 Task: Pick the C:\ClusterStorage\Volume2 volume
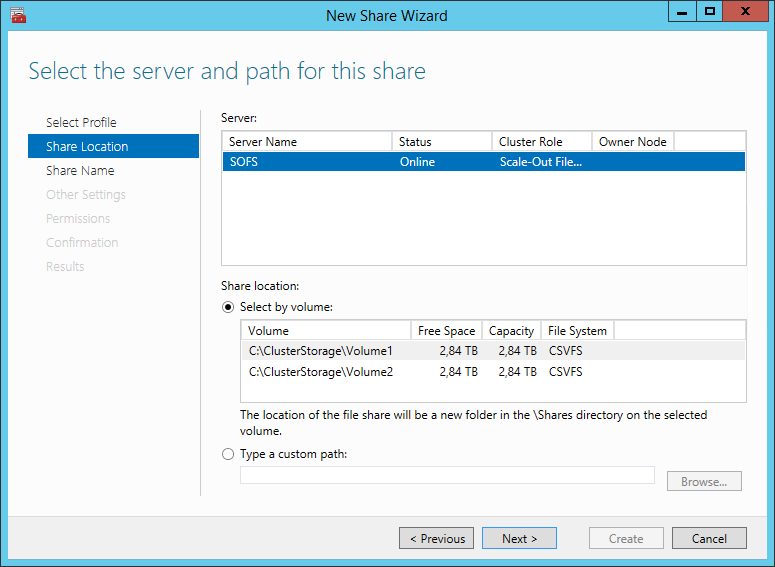click(x=493, y=372)
